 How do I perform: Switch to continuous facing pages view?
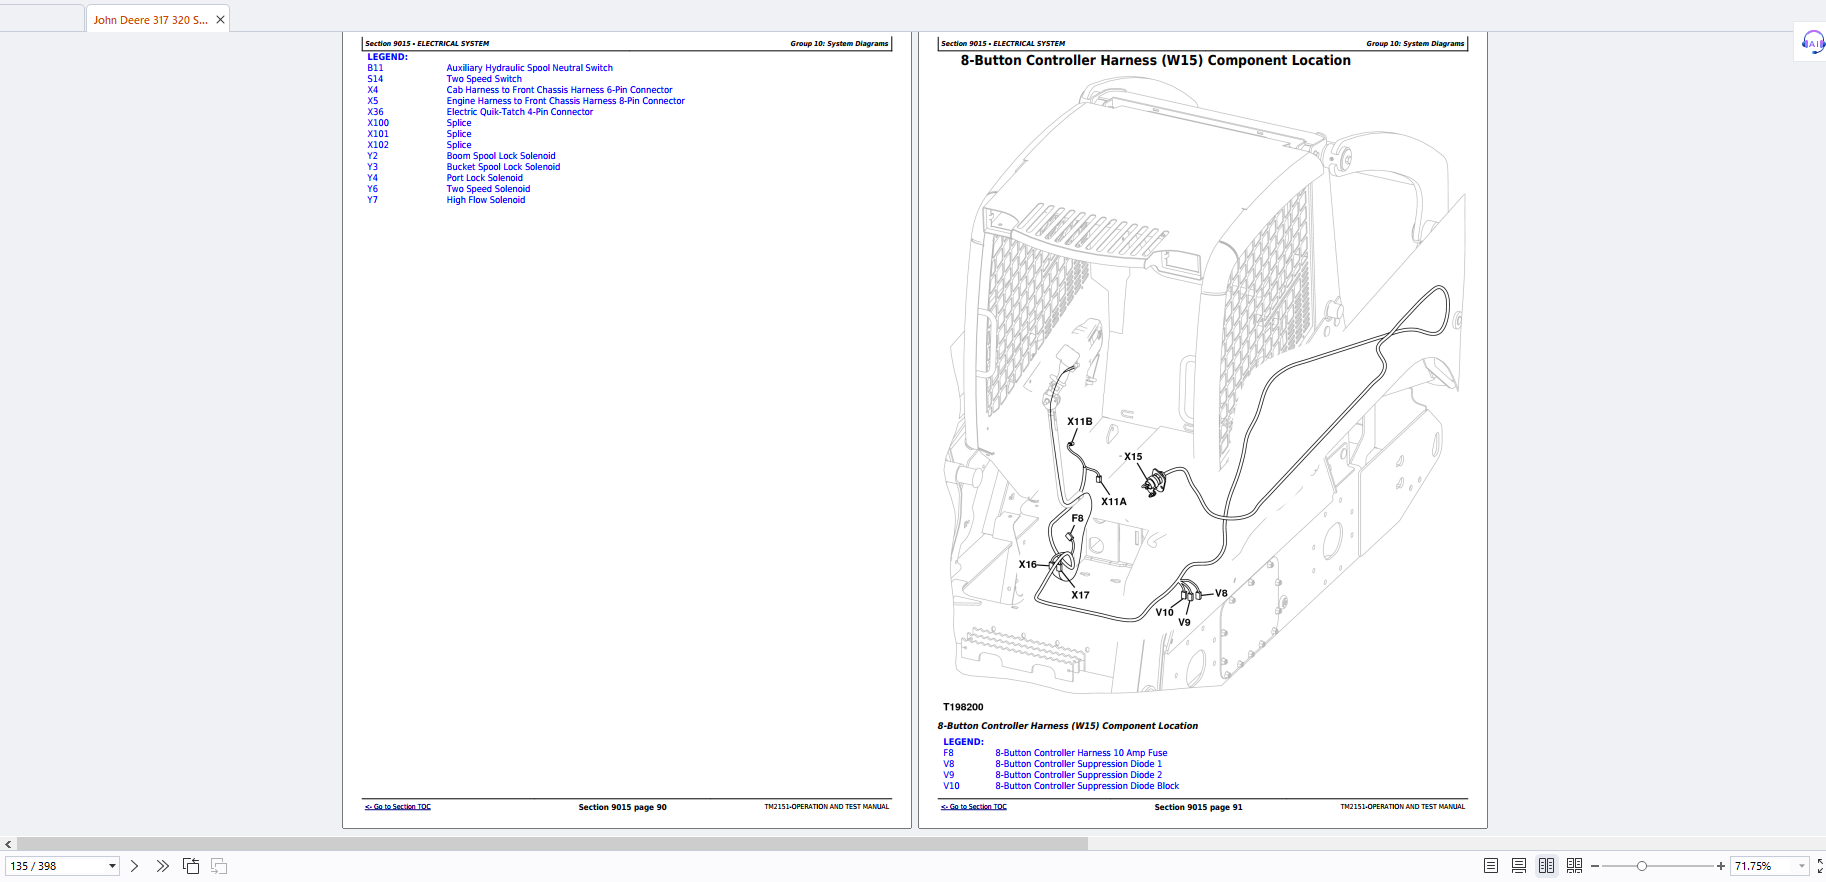click(1575, 866)
